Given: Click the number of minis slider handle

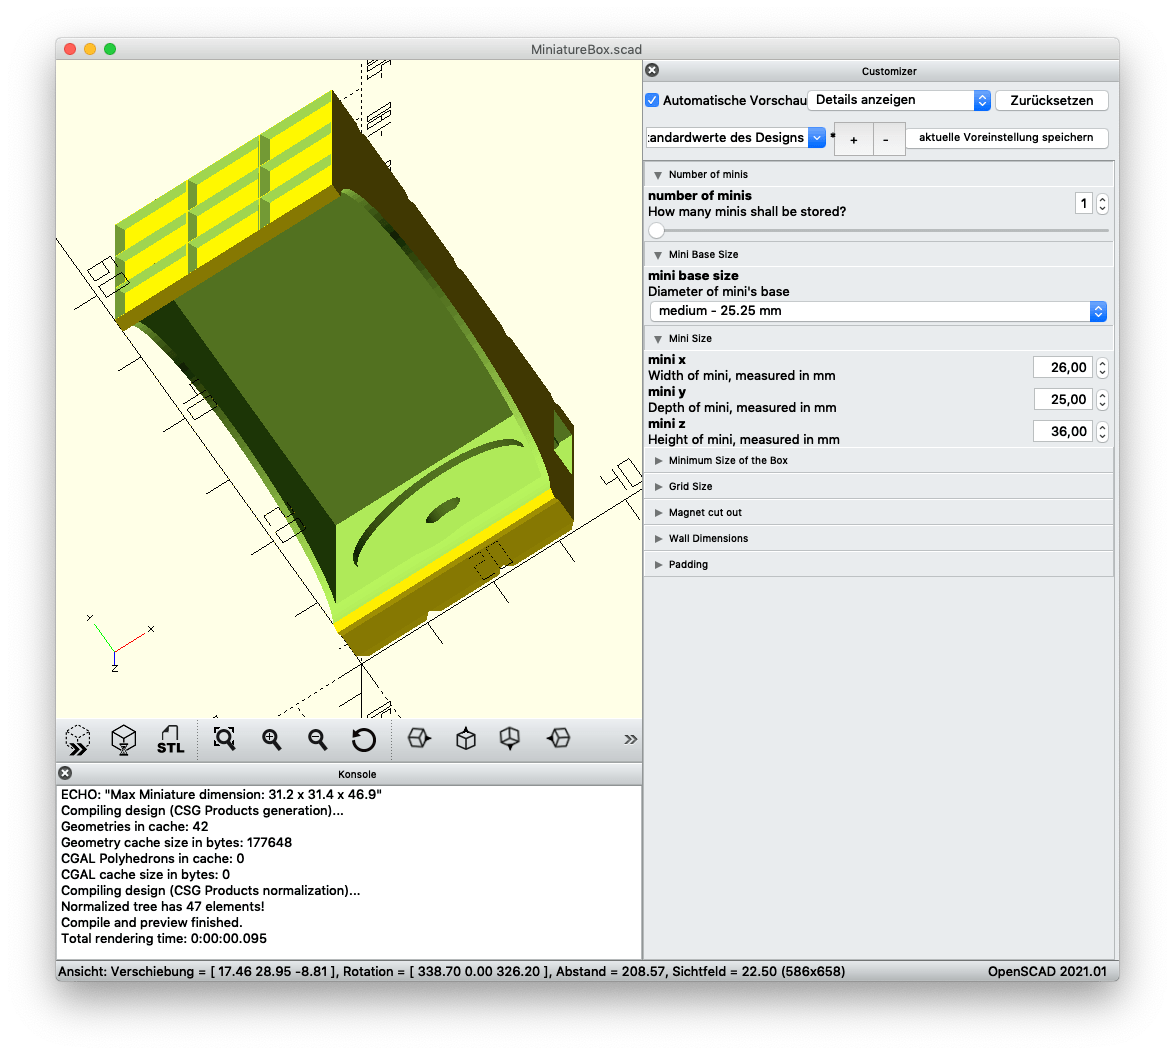Looking at the screenshot, I should [656, 231].
